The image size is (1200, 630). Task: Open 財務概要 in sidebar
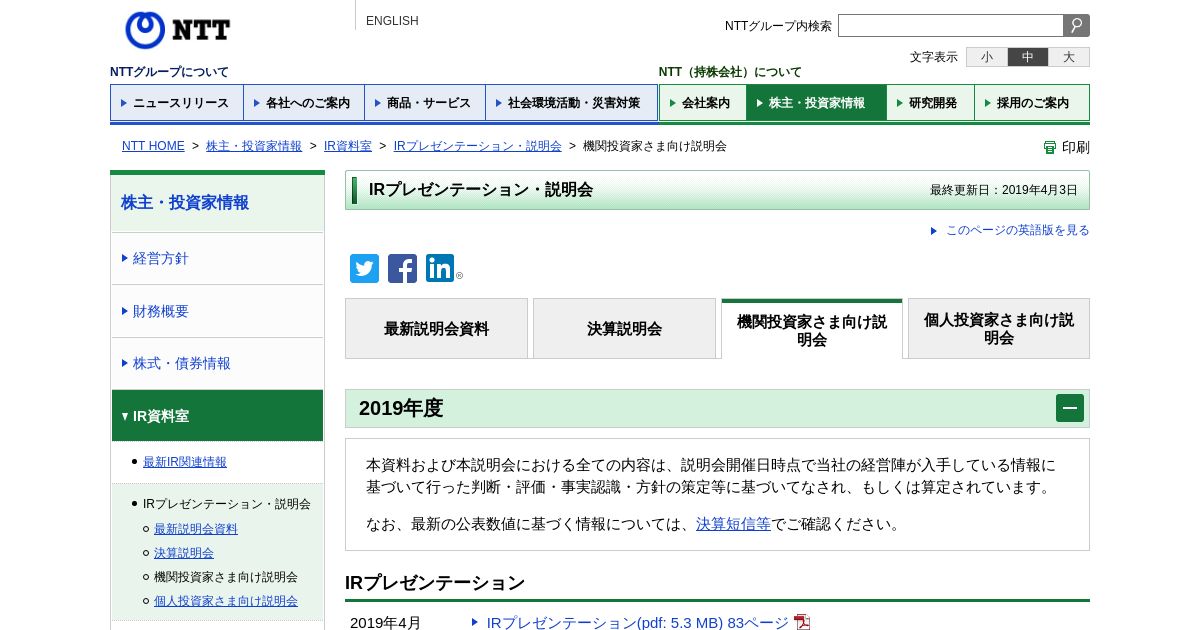[x=217, y=311]
